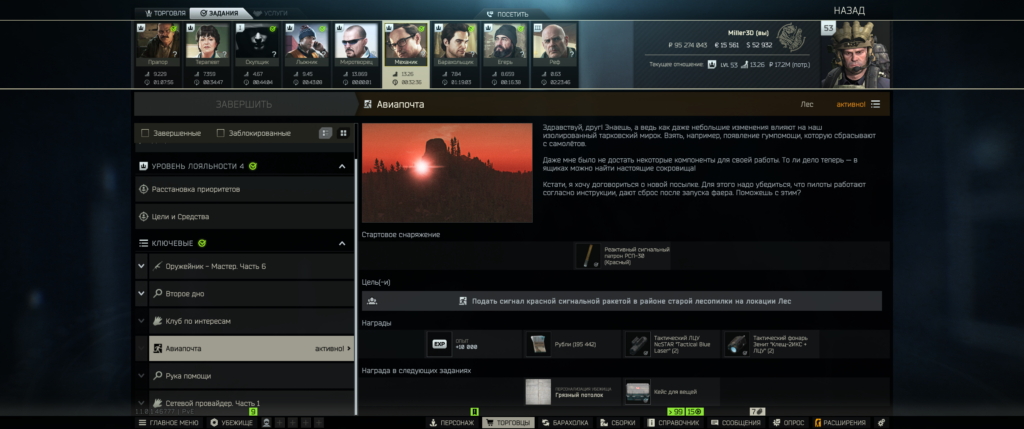Screen dimensions: 1024x429
Task: Click the Кейс для вещей reward icon
Action: click(x=638, y=392)
